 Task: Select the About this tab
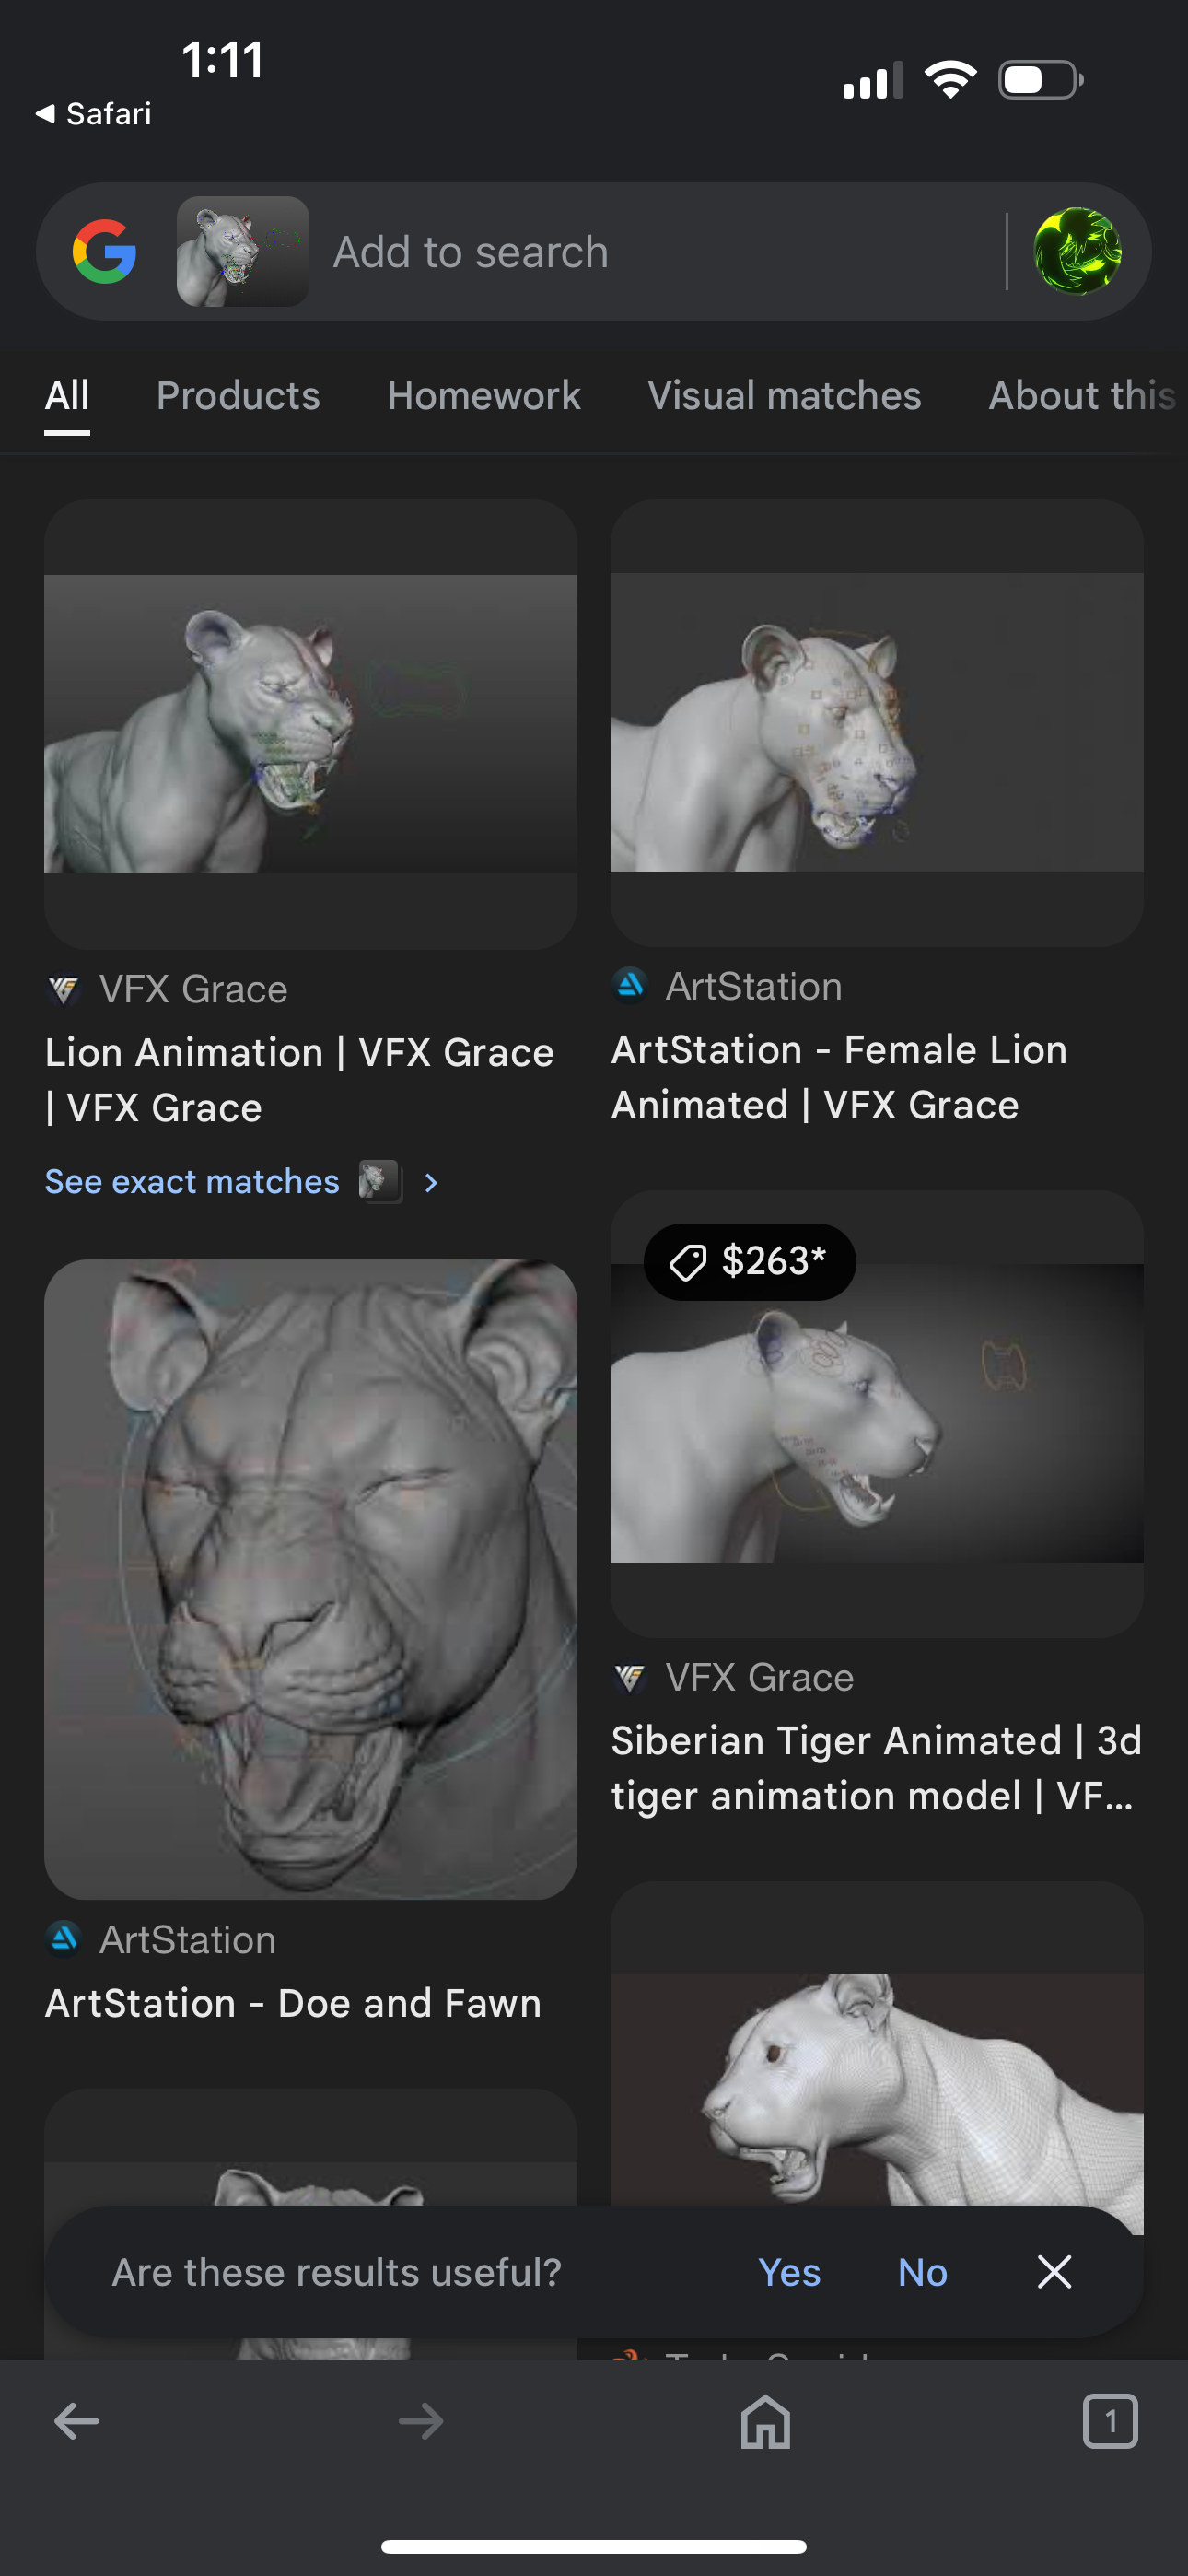pyautogui.click(x=1082, y=396)
